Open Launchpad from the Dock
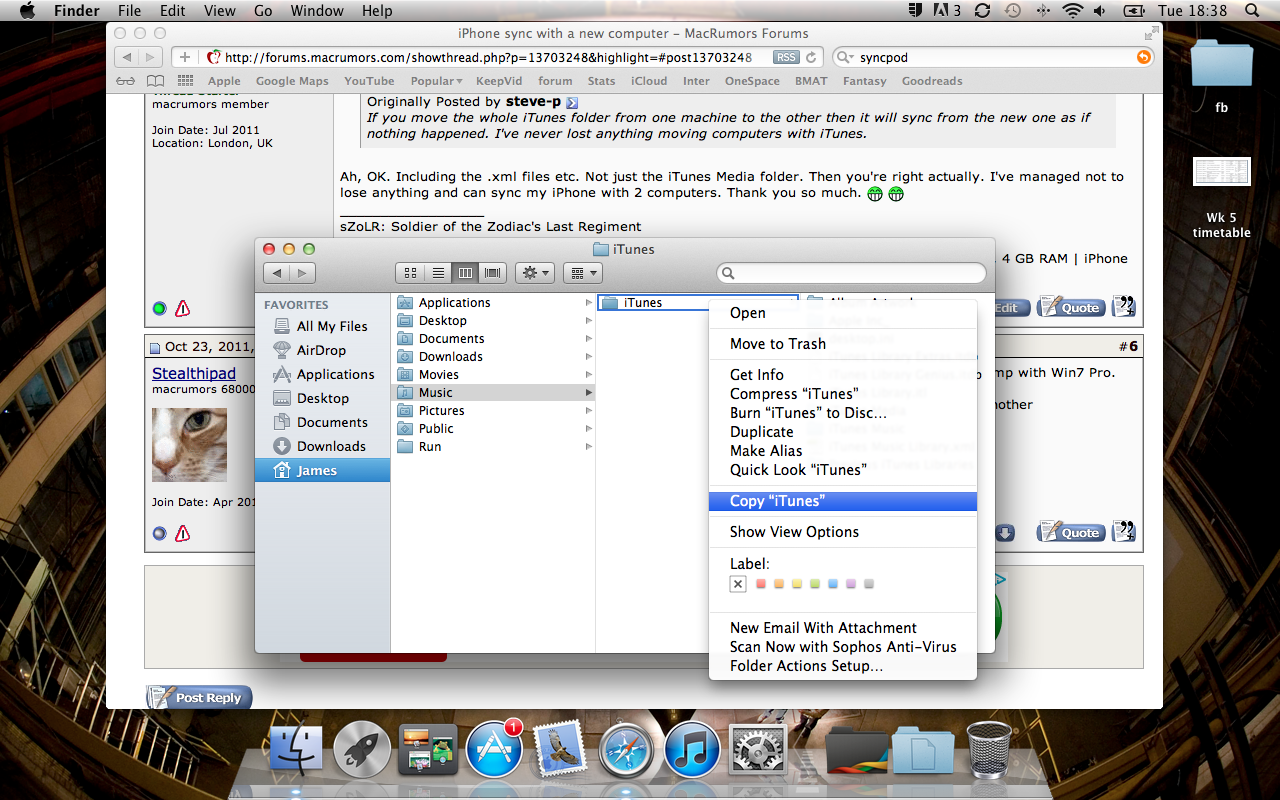This screenshot has height=800, width=1280. click(x=362, y=750)
